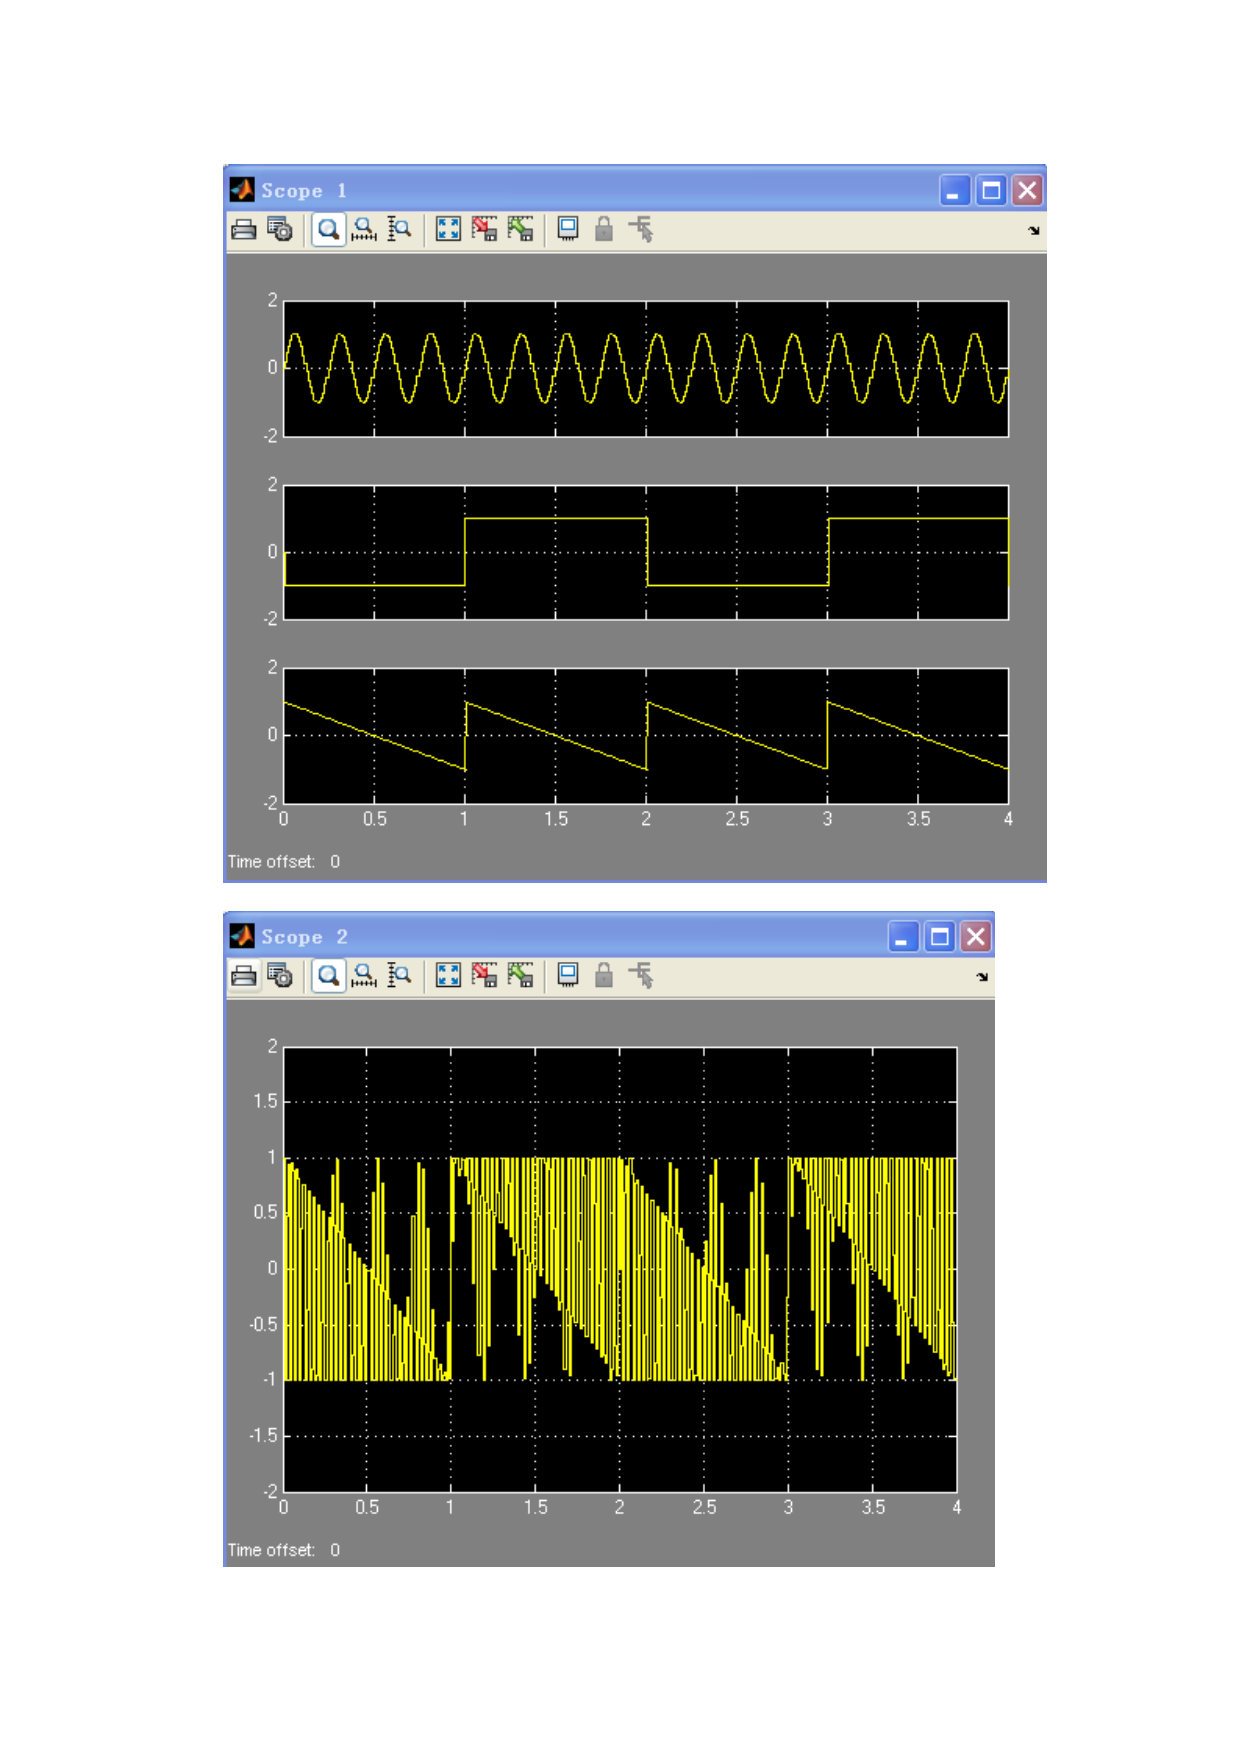Minimize the Scope 1 window
Screen dimensions: 1241x1754
click(955, 190)
